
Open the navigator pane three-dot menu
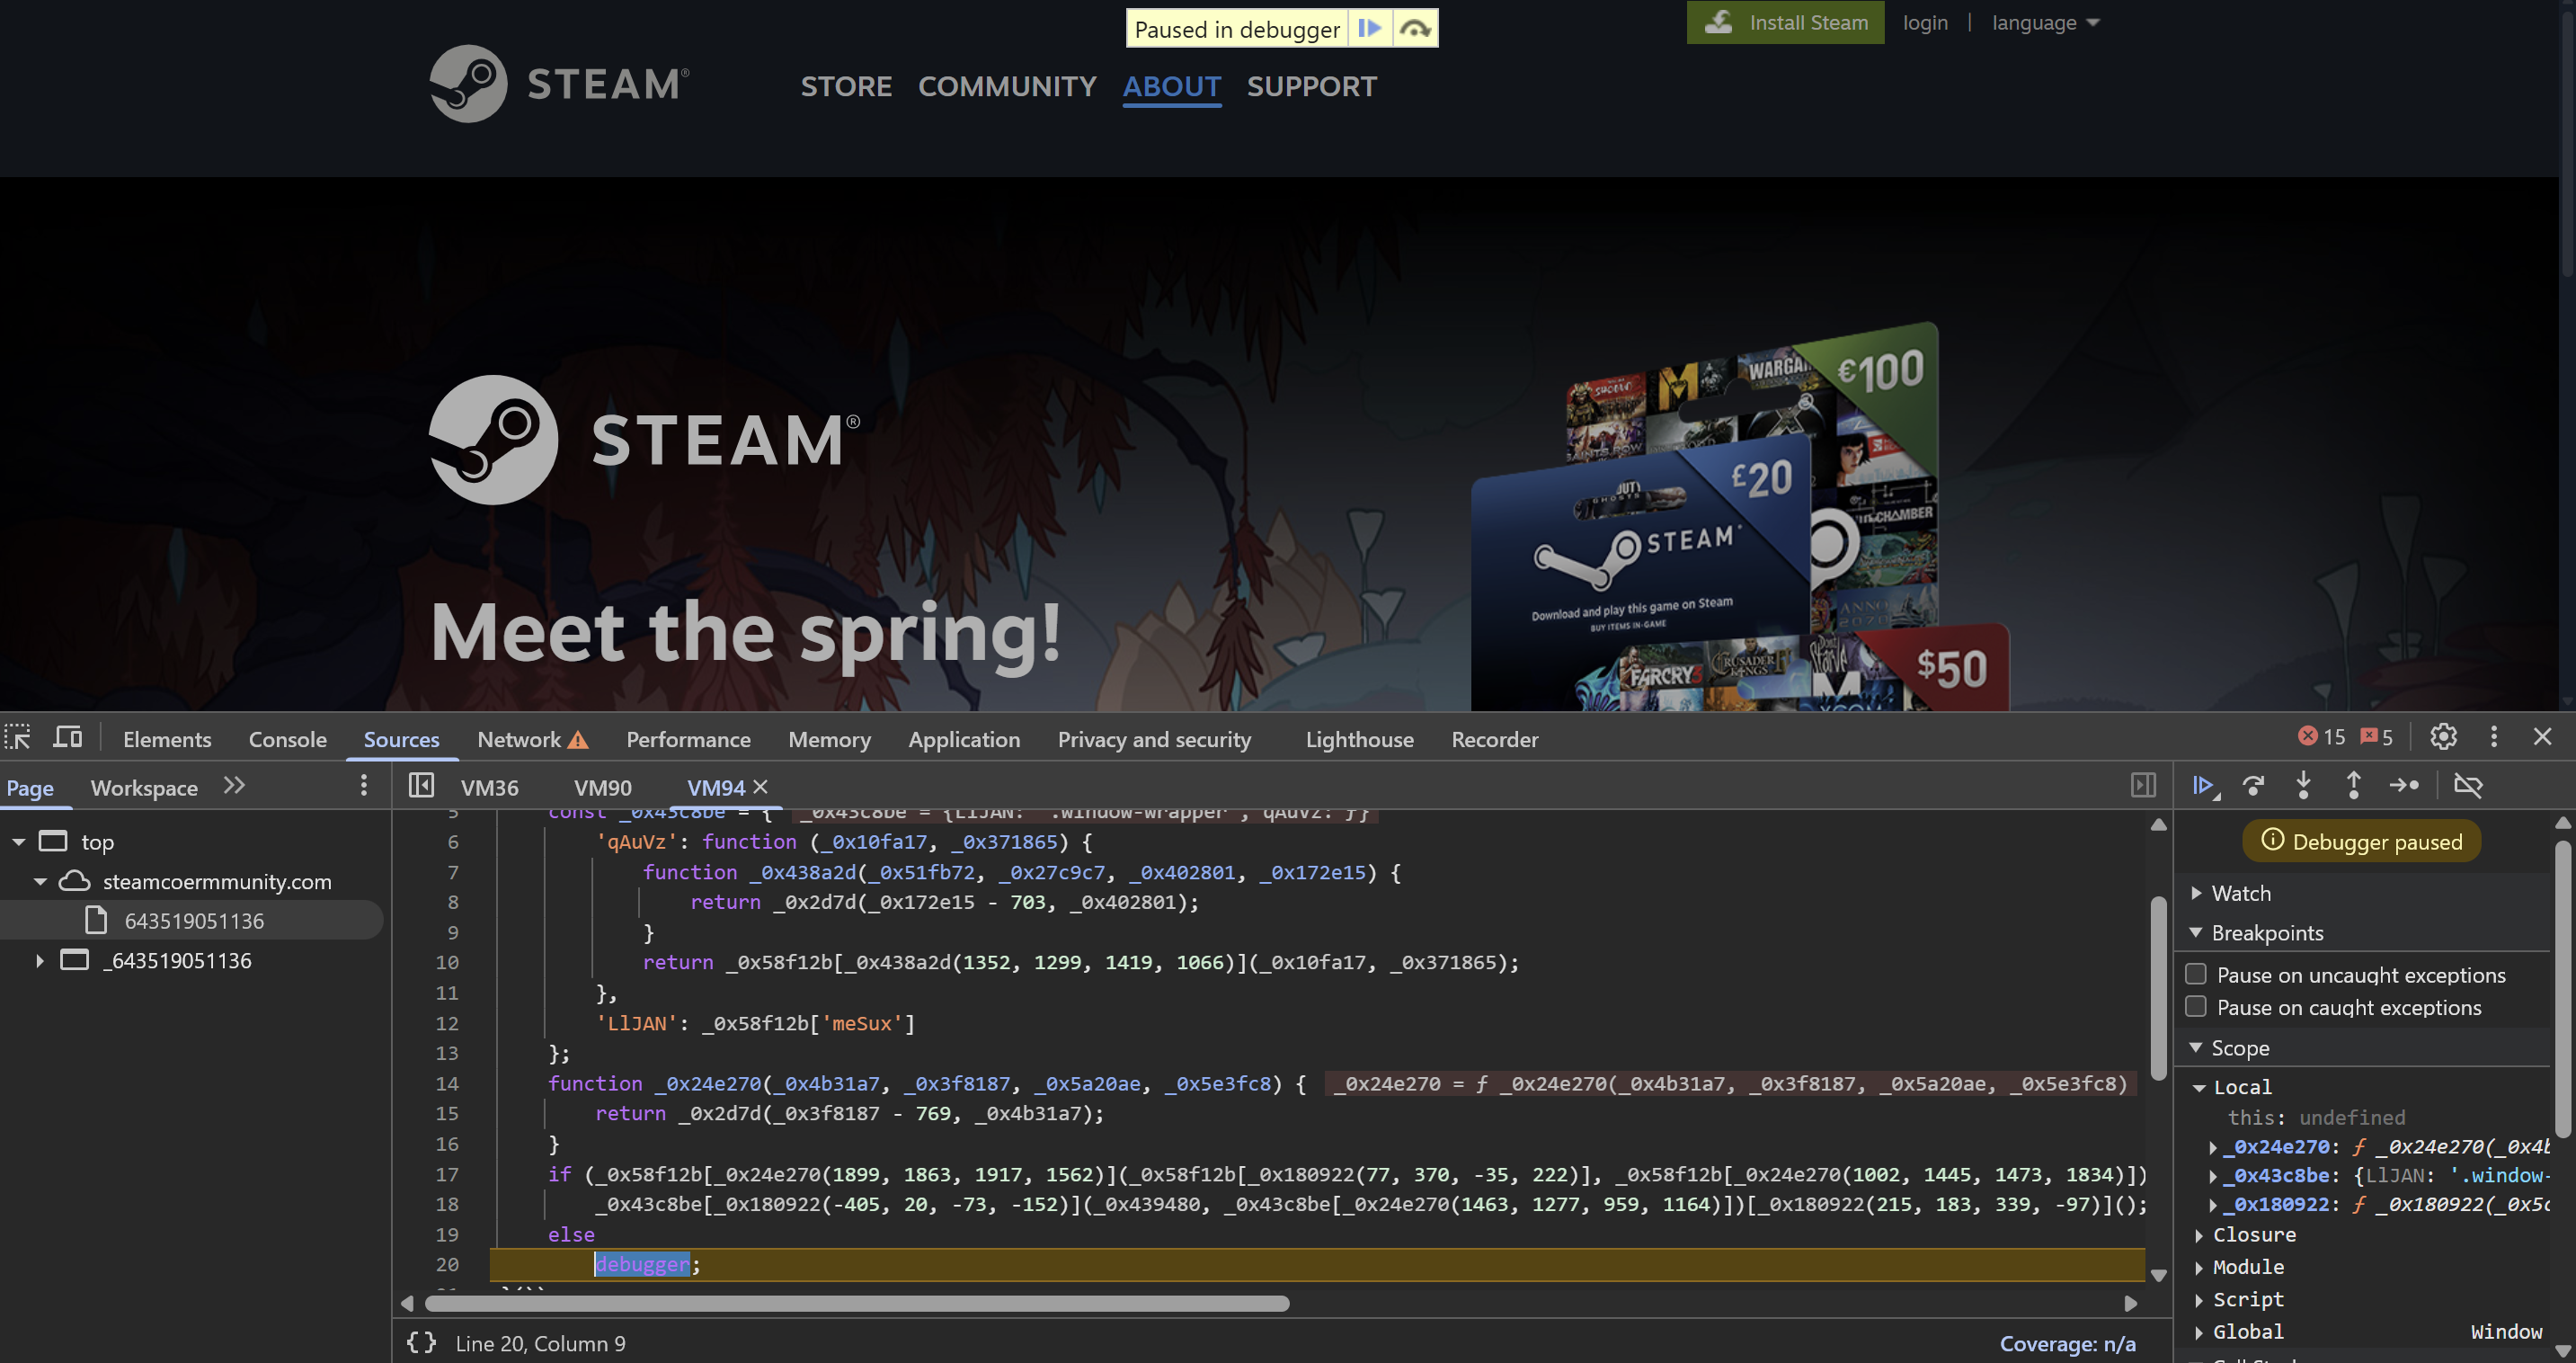coord(364,786)
